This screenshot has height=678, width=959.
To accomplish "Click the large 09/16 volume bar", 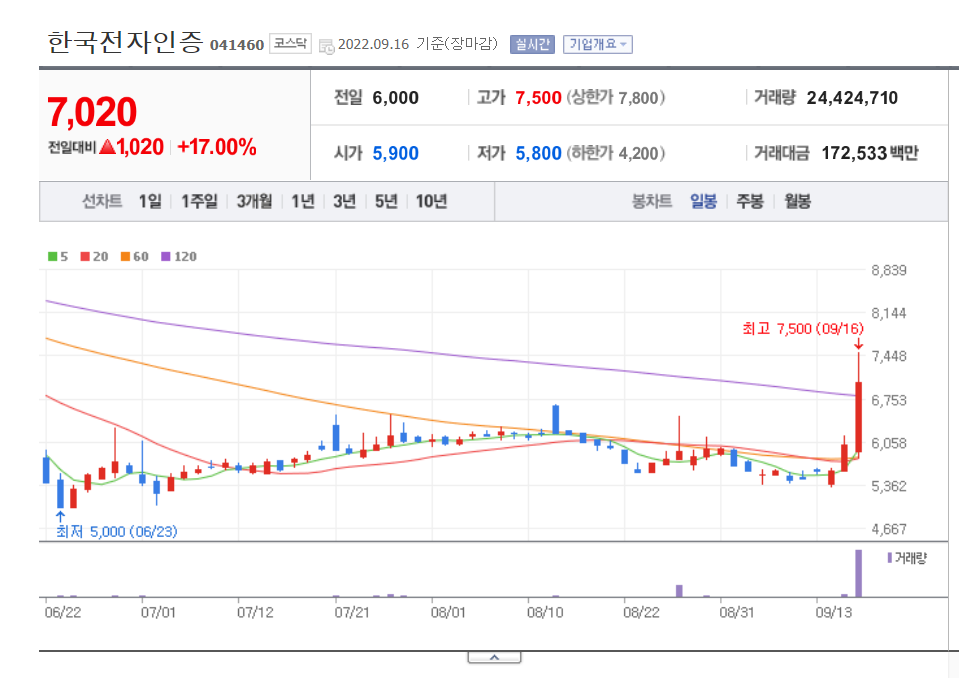I will coord(859,573).
